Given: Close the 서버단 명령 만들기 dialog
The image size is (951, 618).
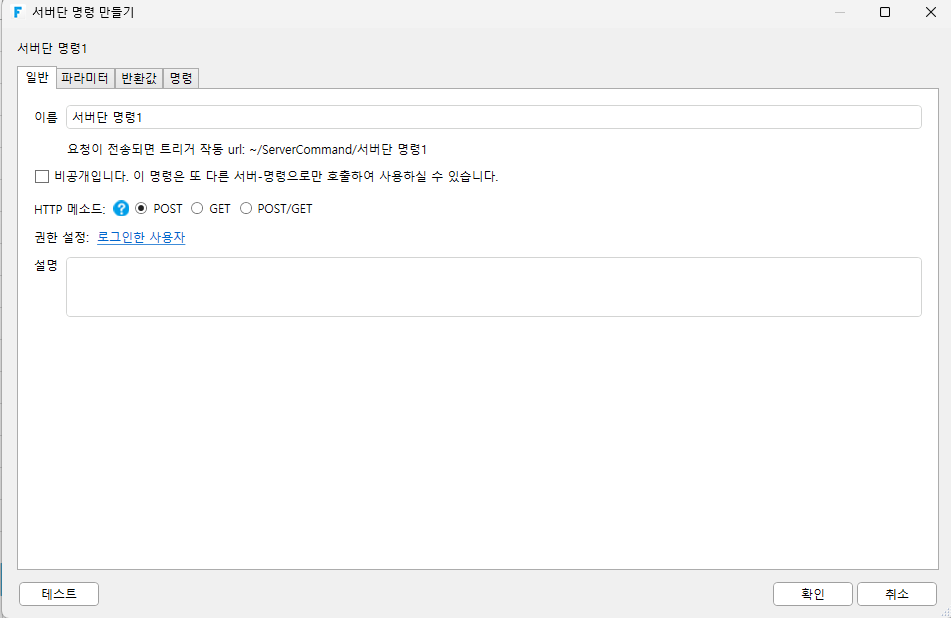Looking at the screenshot, I should coord(931,12).
